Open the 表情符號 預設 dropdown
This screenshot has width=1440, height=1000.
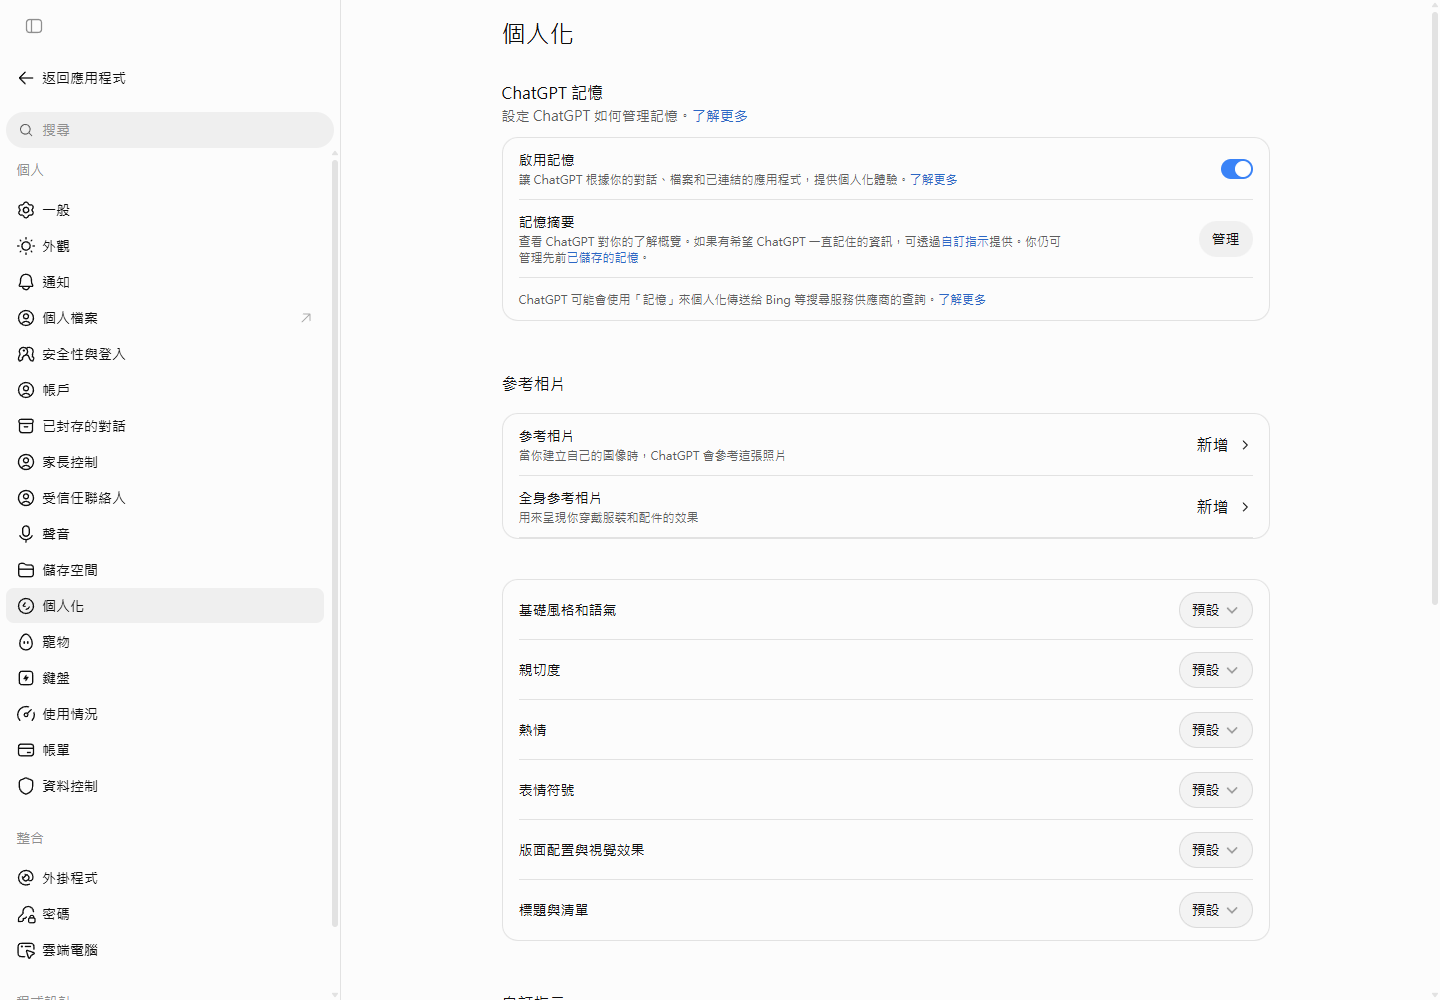click(1215, 790)
